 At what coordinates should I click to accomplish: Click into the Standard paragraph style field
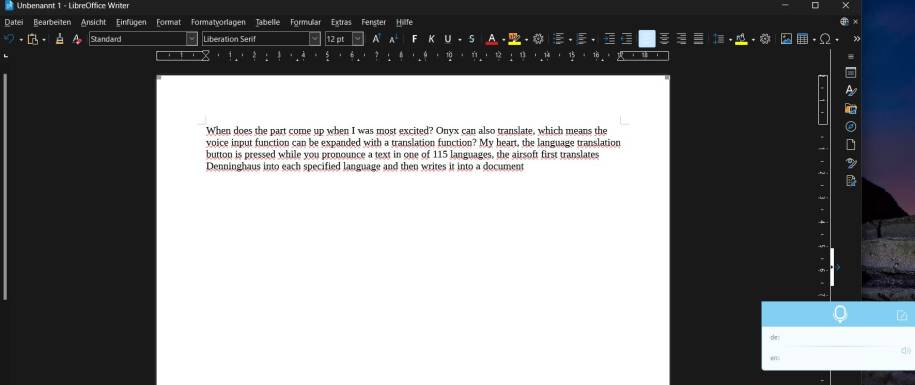[138, 39]
